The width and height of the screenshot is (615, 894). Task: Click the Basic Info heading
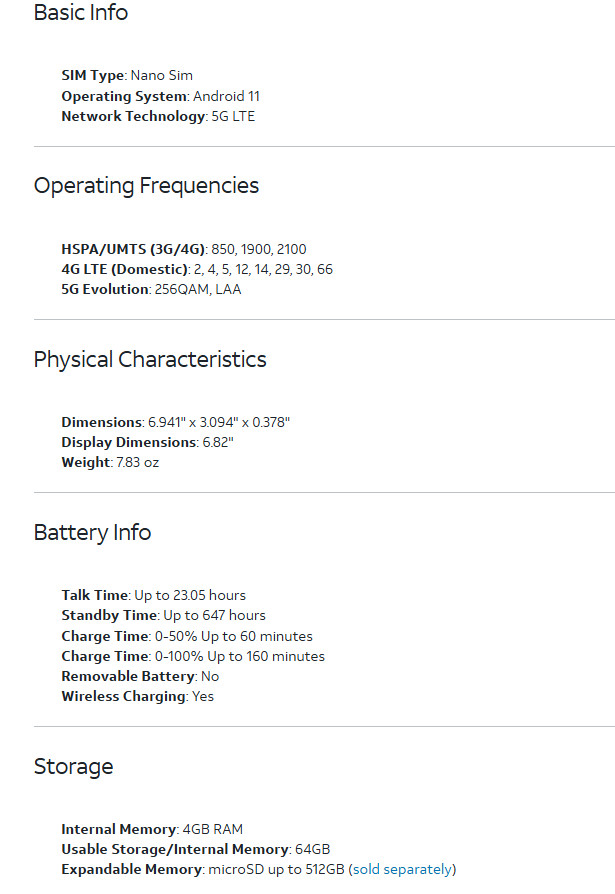point(81,12)
